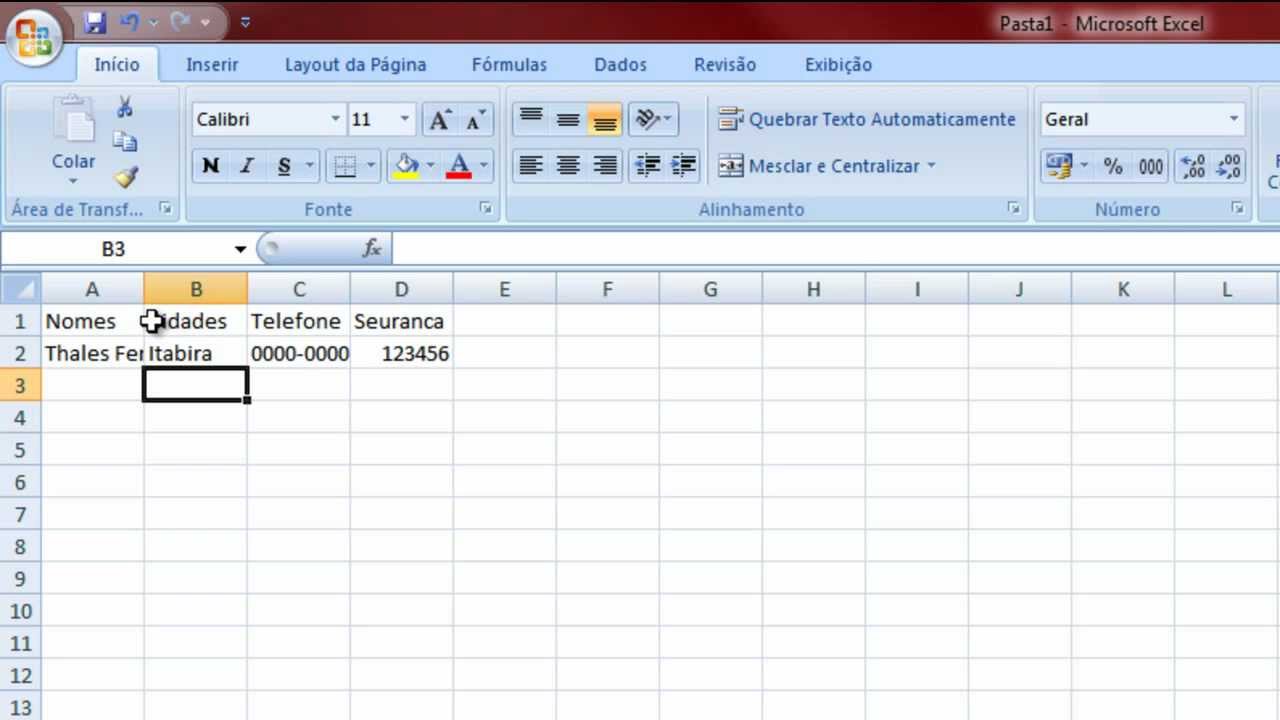Viewport: 1280px width, 720px height.
Task: Increase decimal places icon
Action: point(1193,166)
